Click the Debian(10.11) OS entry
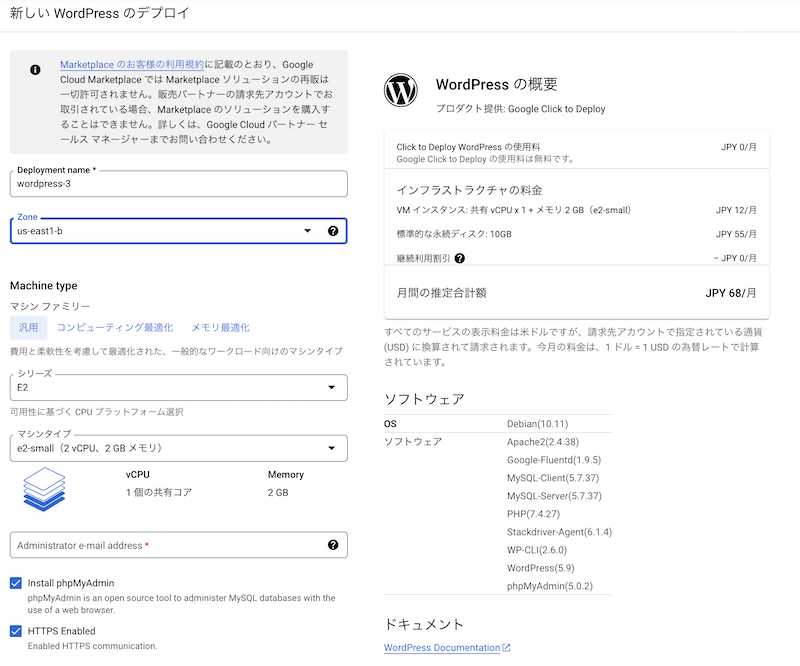The image size is (800, 666). (x=537, y=424)
